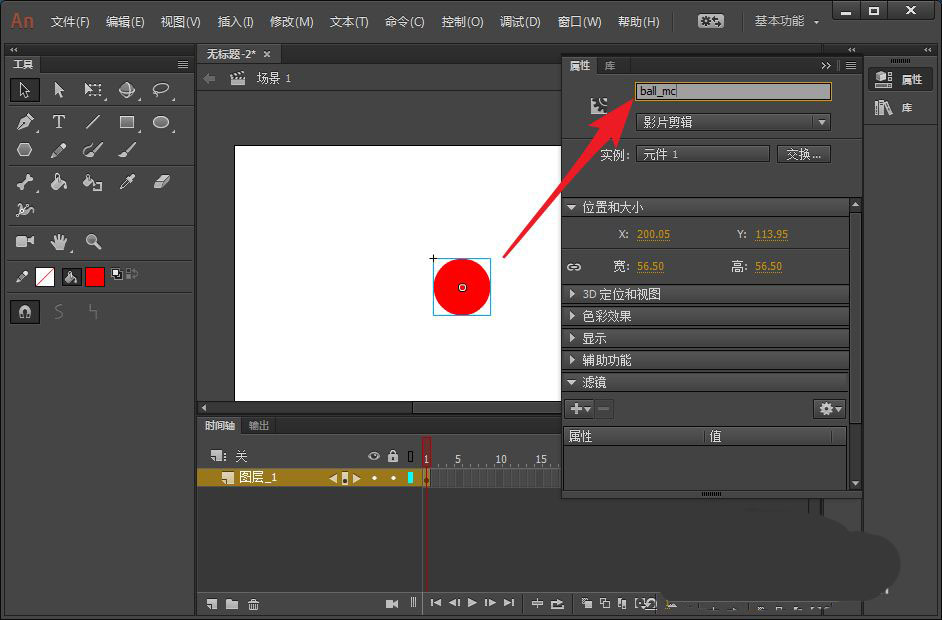Pick the Eyedropper tool
Viewport: 942px width, 620px height.
point(127,181)
